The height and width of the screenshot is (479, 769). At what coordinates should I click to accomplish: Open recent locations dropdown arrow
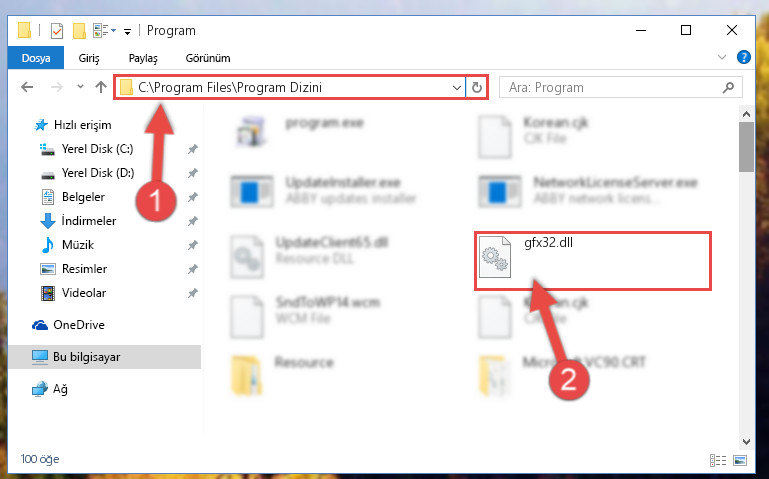pyautogui.click(x=80, y=87)
